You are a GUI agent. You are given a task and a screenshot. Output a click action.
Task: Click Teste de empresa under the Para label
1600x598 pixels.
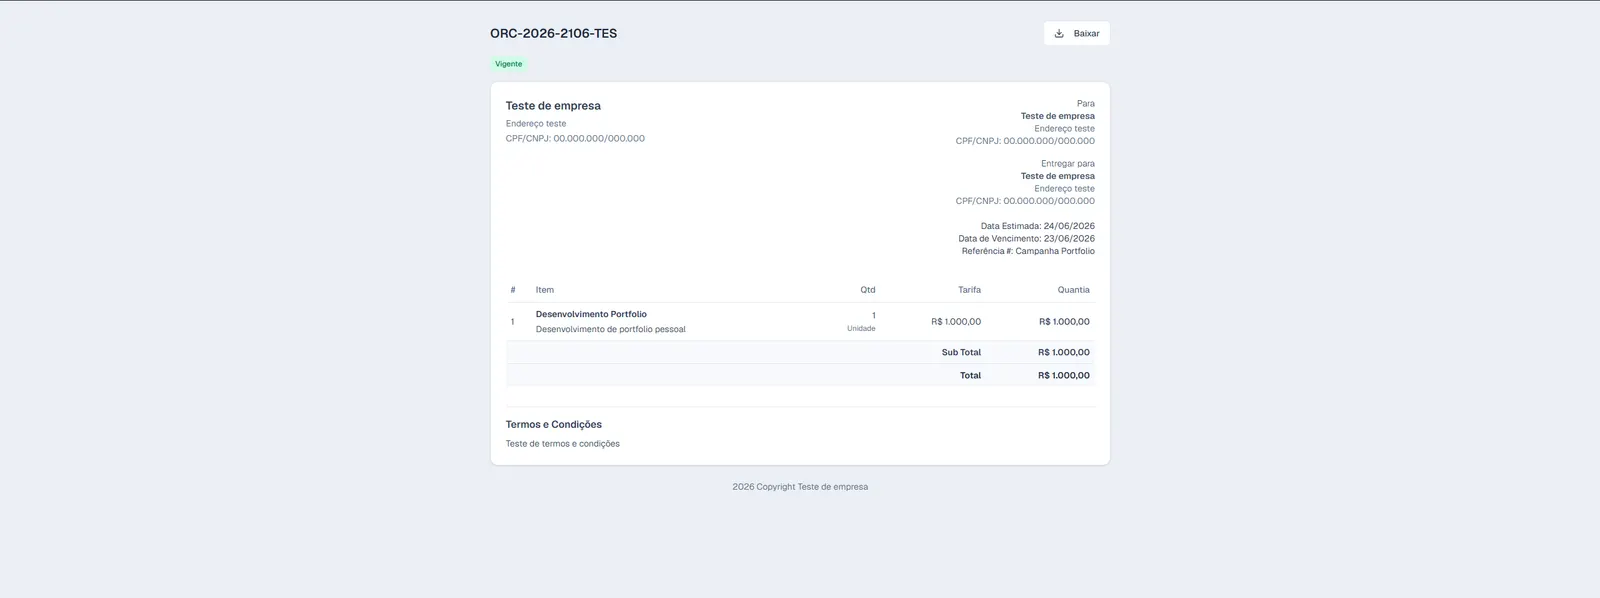(1057, 116)
